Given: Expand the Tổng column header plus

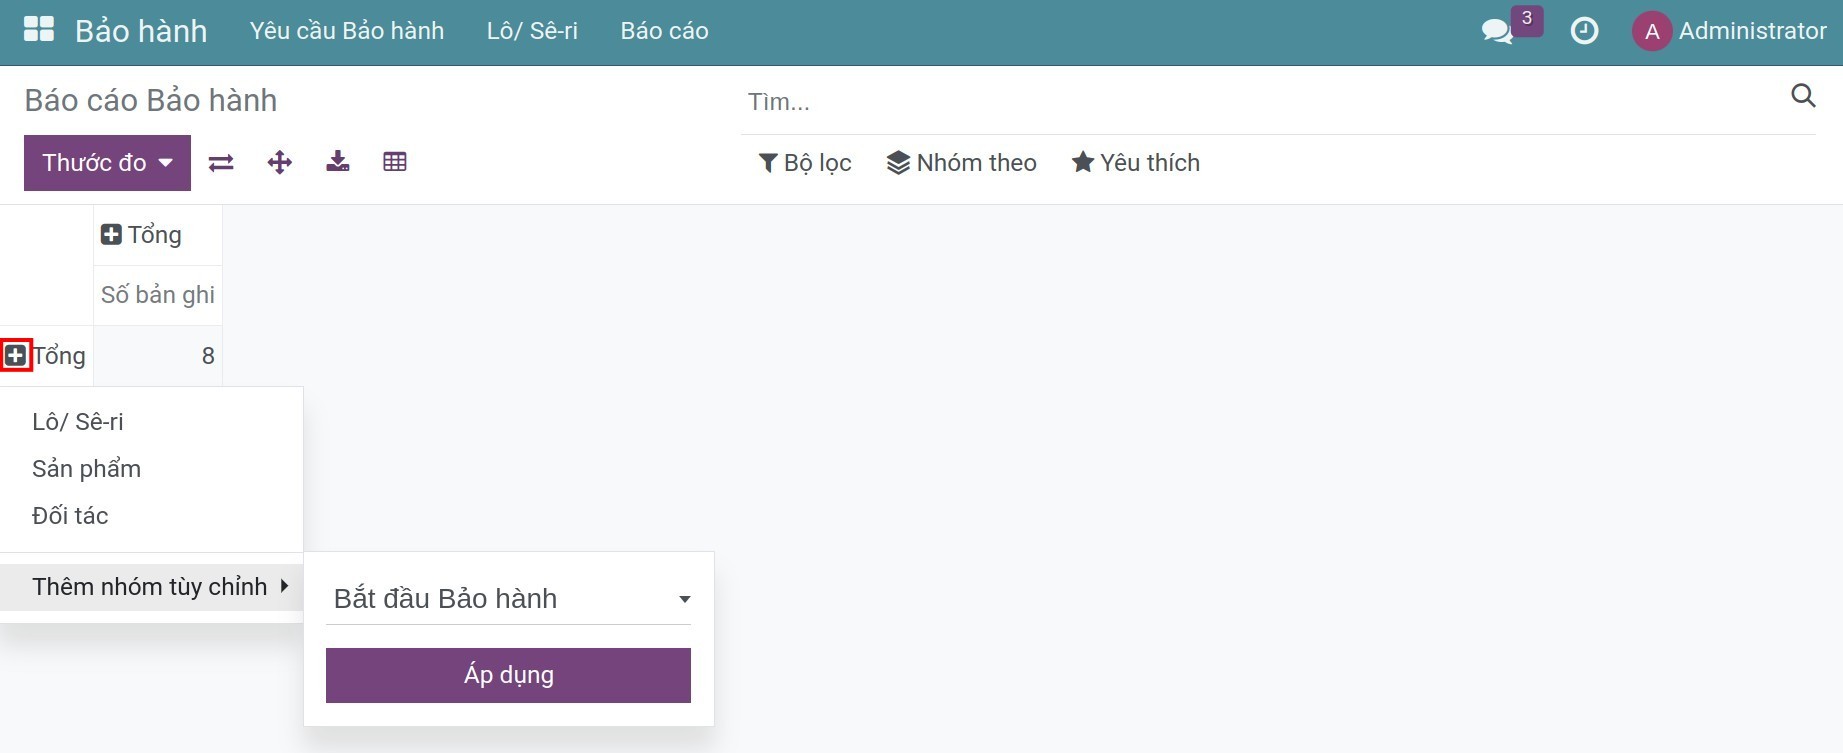Looking at the screenshot, I should pyautogui.click(x=111, y=235).
